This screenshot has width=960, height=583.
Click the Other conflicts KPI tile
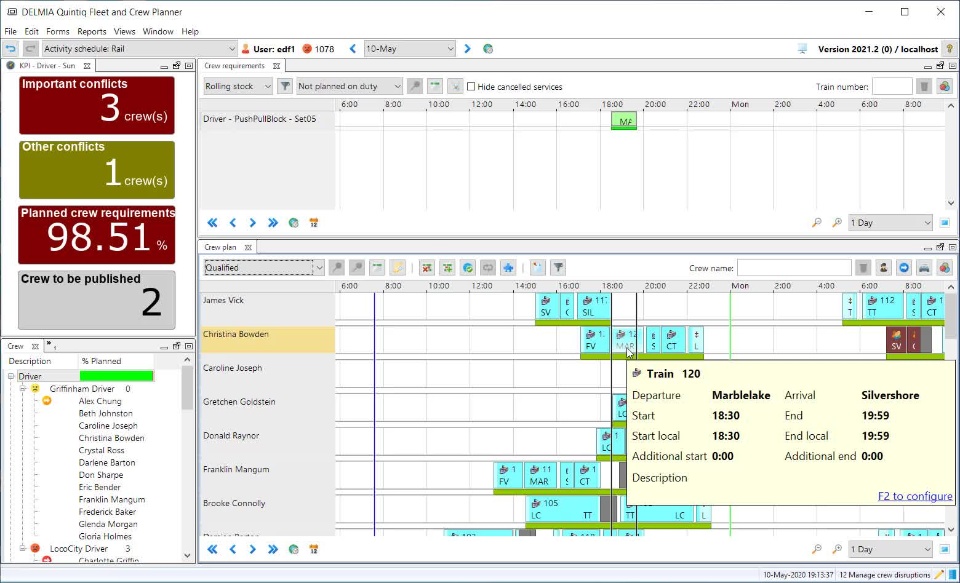97,170
